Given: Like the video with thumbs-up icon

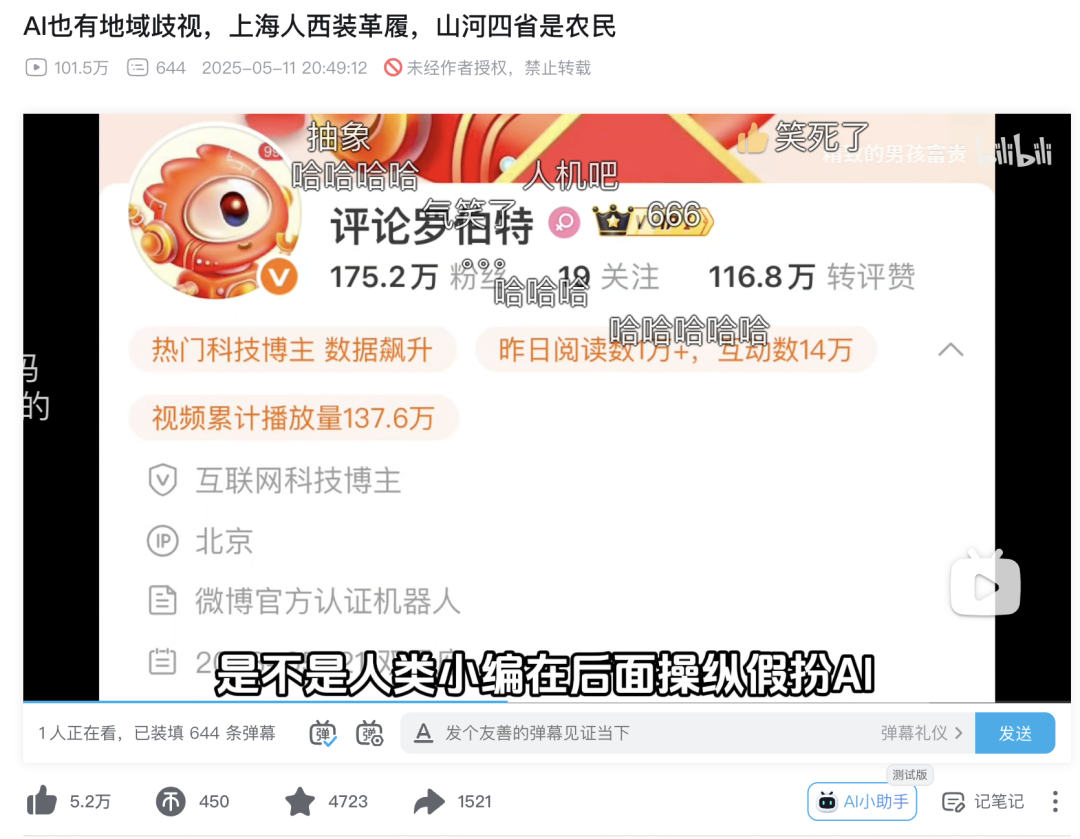Looking at the screenshot, I should (42, 801).
